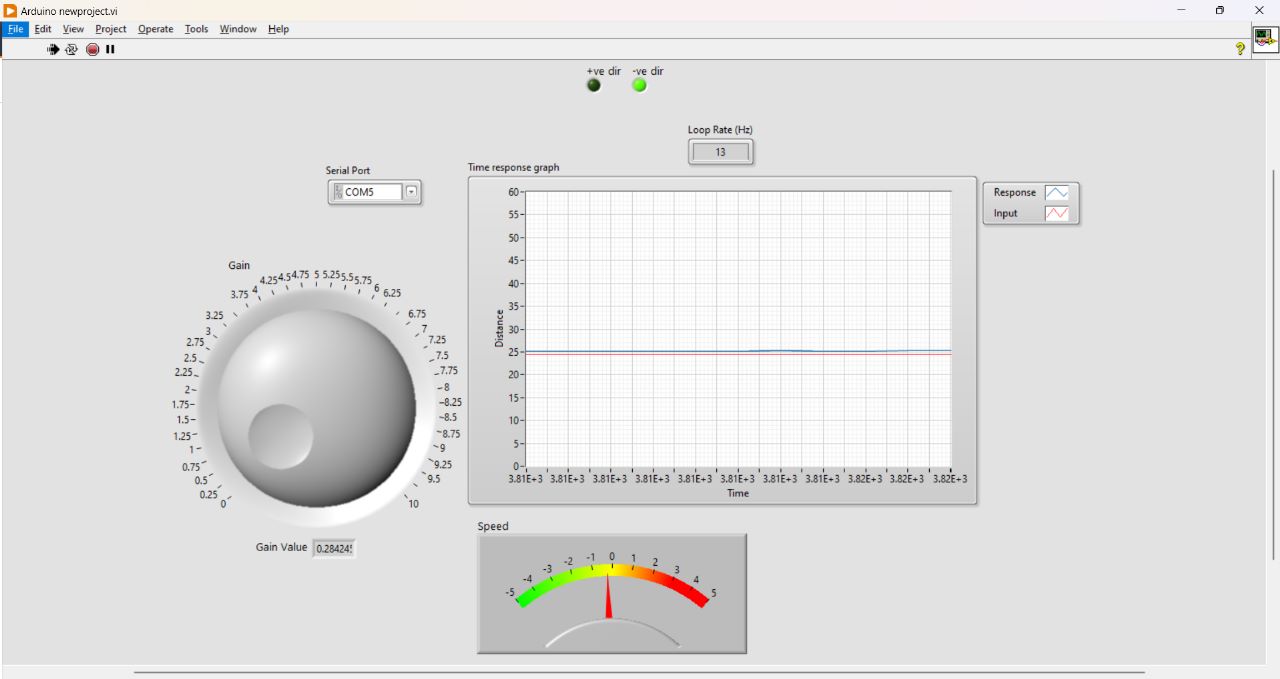
Task: Click the 25 value on Distance axis
Action: point(514,352)
